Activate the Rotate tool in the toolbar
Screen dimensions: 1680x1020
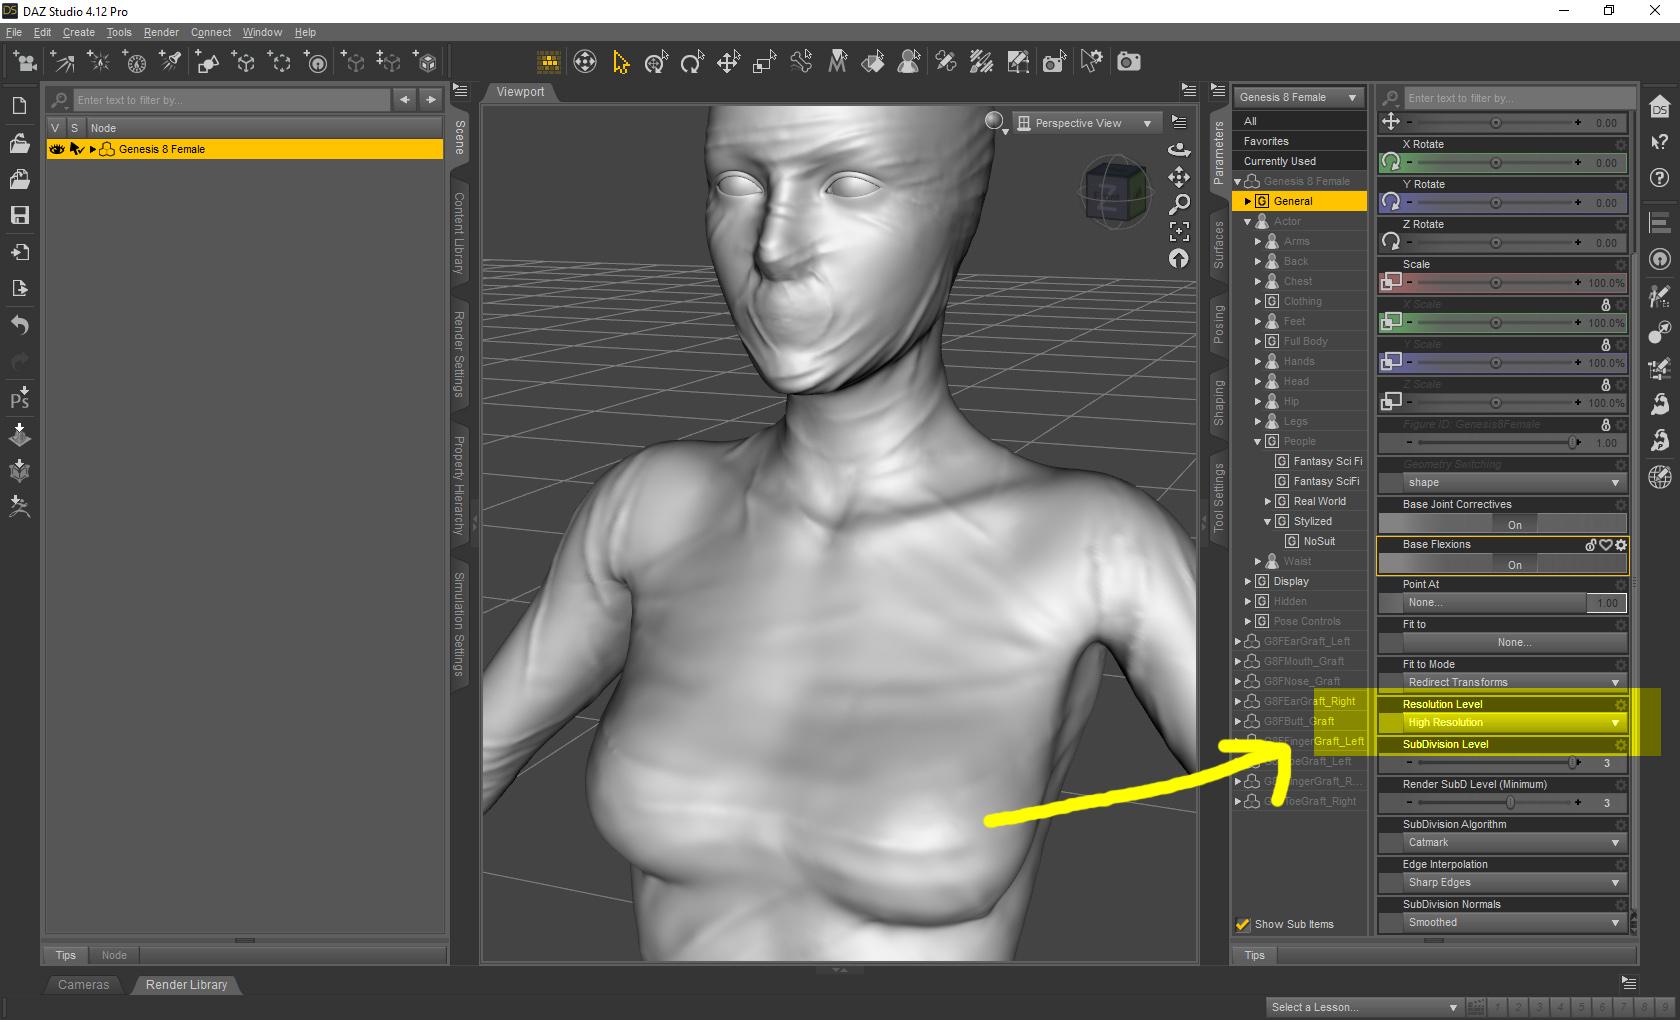692,62
